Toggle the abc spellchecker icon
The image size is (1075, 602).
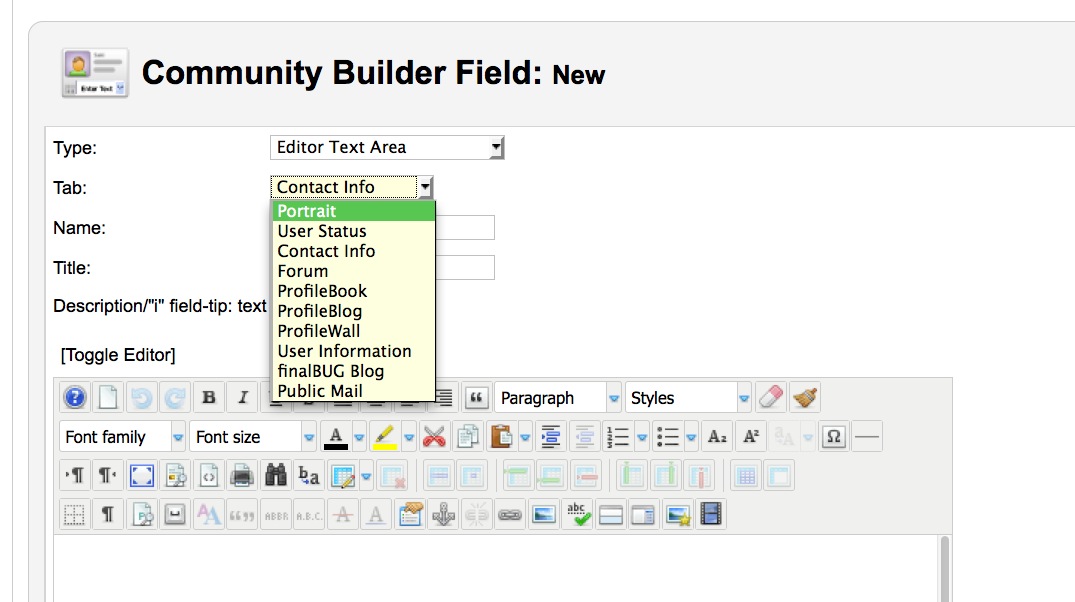point(577,515)
